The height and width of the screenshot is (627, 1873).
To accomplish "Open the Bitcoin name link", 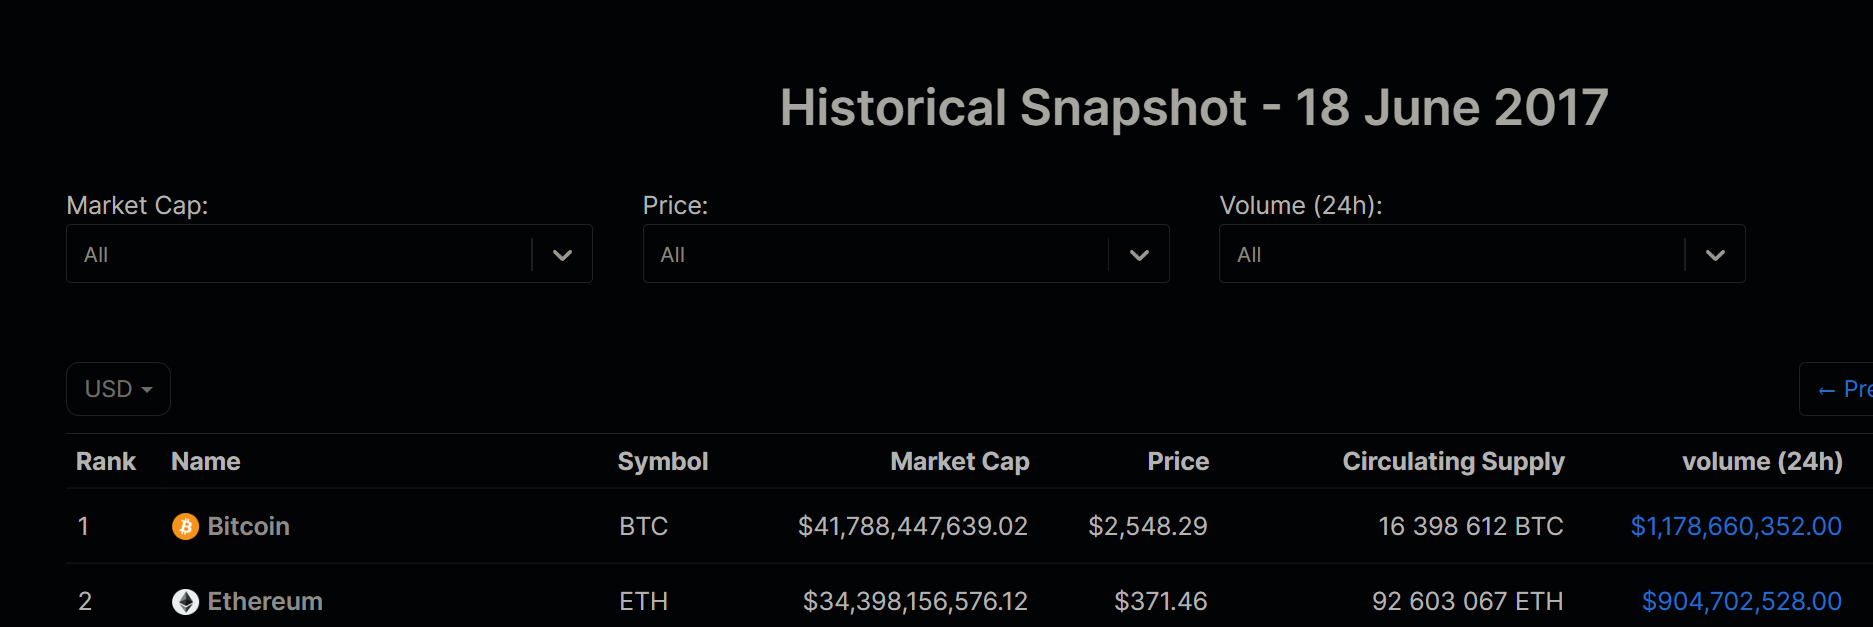I will point(248,526).
